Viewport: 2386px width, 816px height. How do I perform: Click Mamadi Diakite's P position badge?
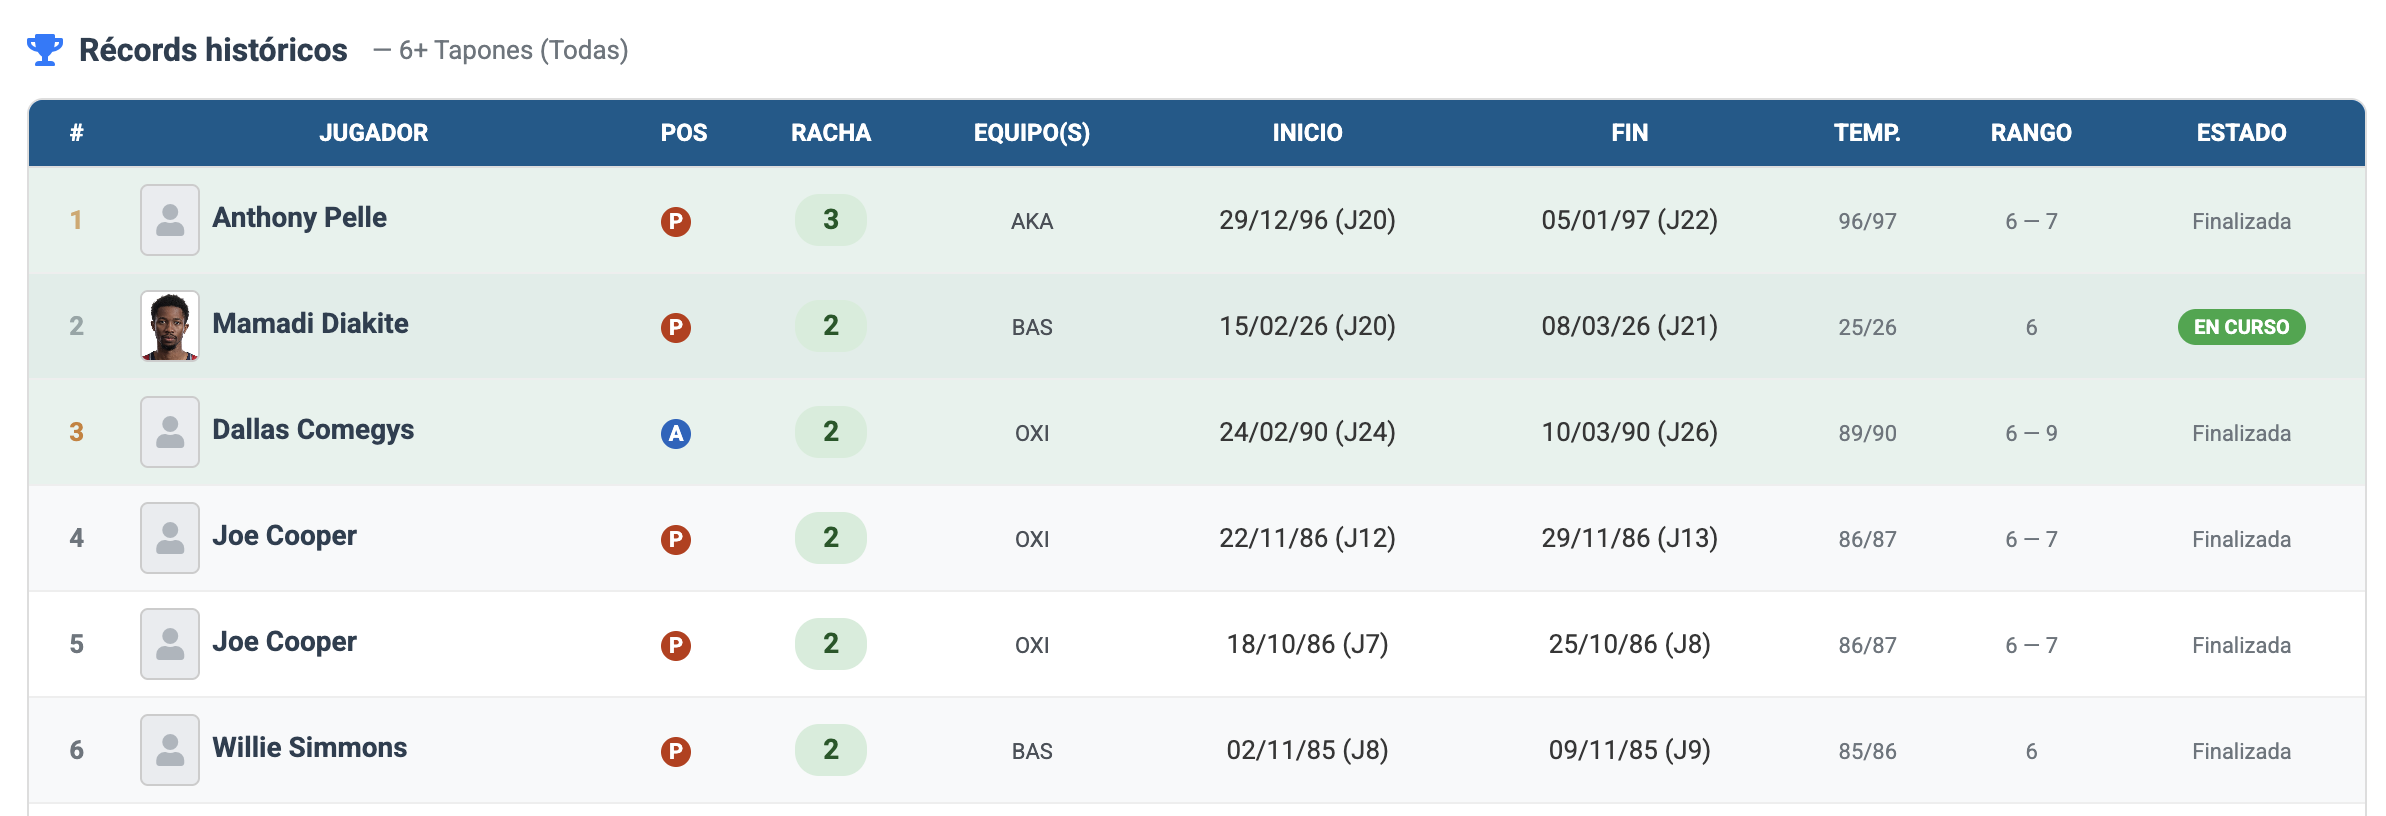point(676,327)
